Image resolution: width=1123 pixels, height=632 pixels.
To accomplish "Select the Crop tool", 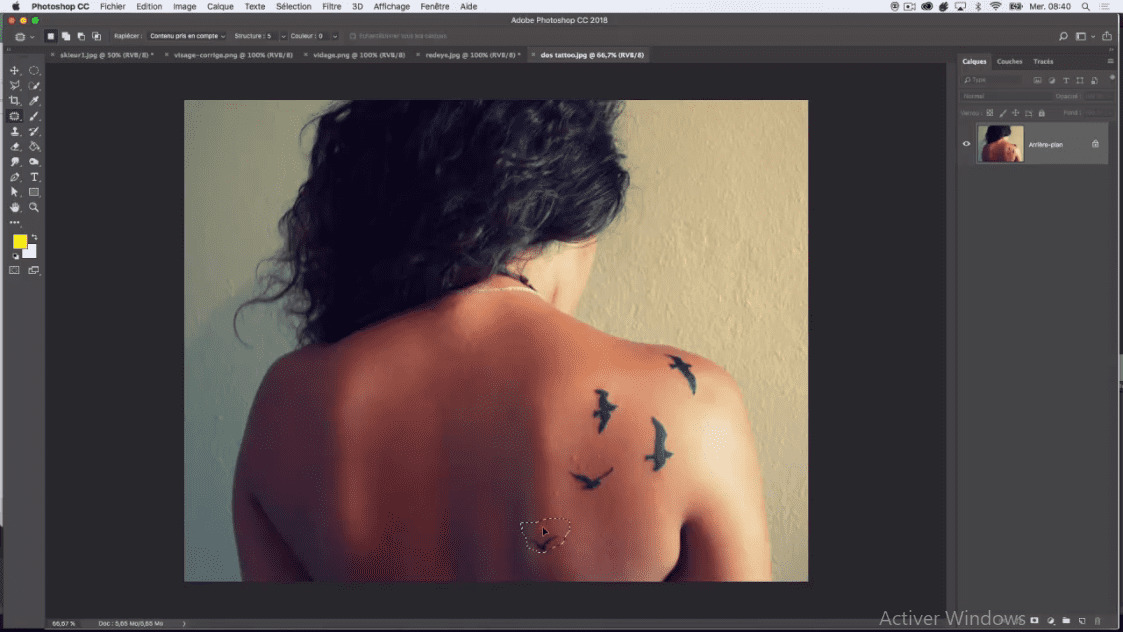I will [14, 101].
